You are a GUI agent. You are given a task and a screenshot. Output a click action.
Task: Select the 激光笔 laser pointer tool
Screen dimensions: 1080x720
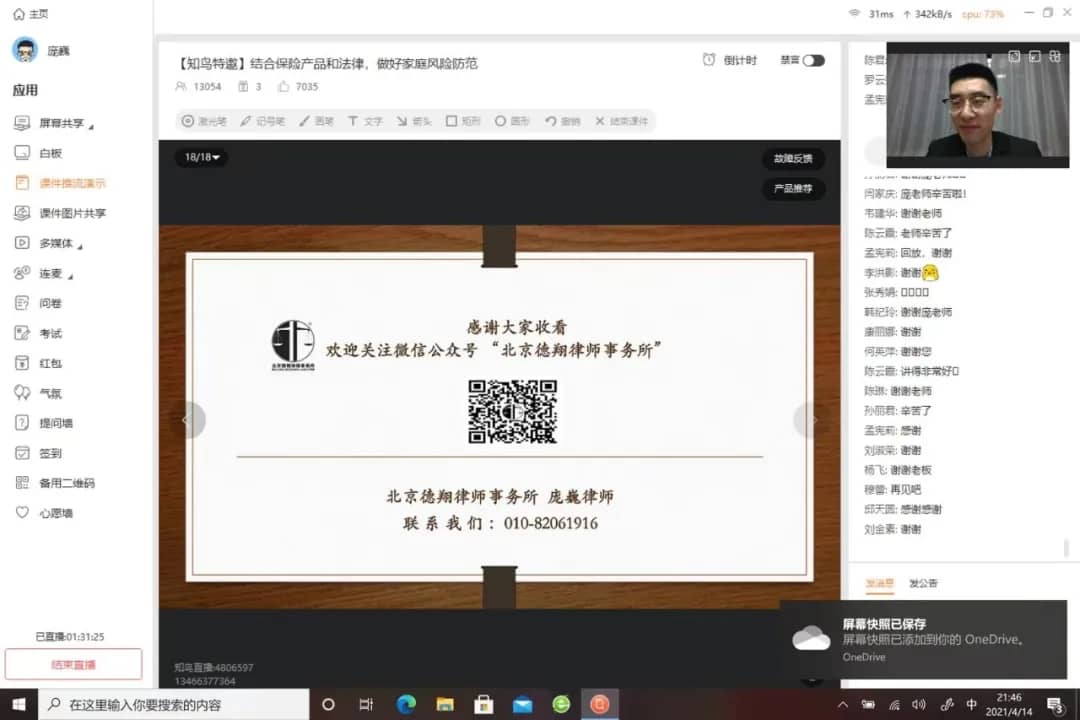point(204,121)
